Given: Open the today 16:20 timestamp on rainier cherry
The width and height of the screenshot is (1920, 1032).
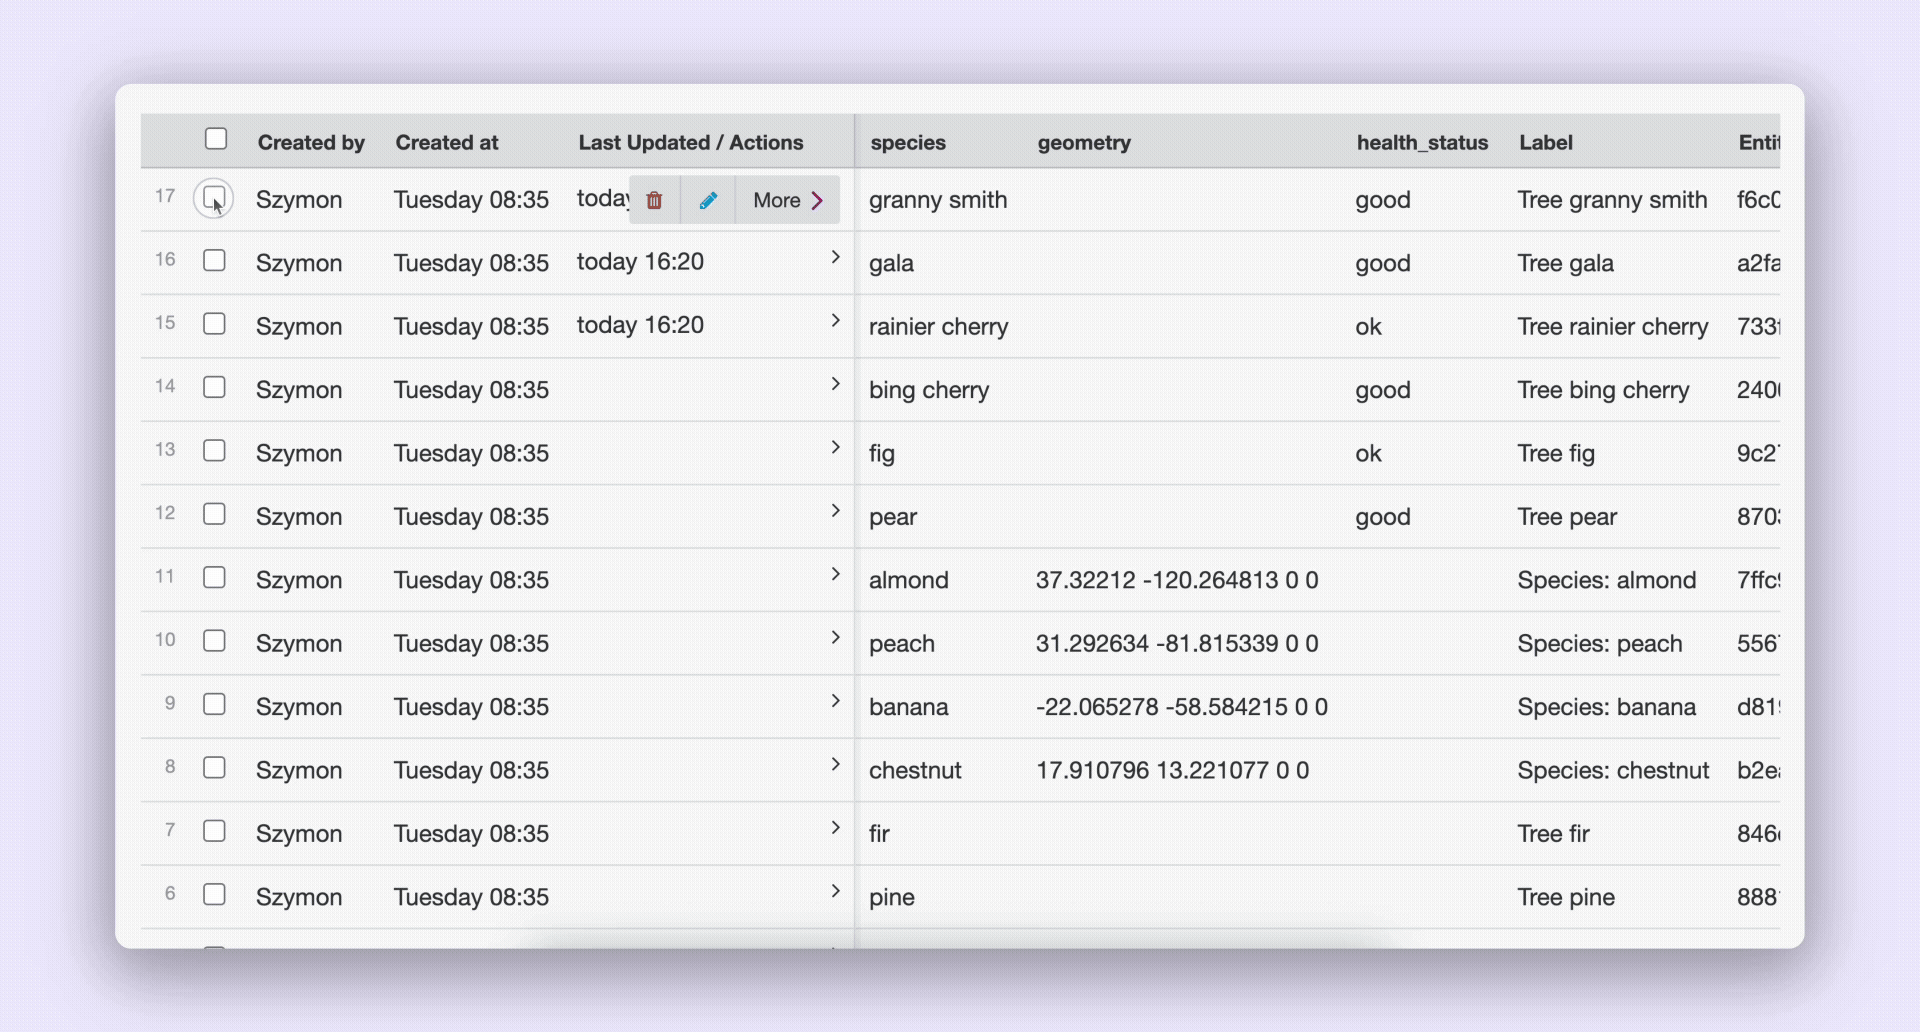Looking at the screenshot, I should click(640, 324).
